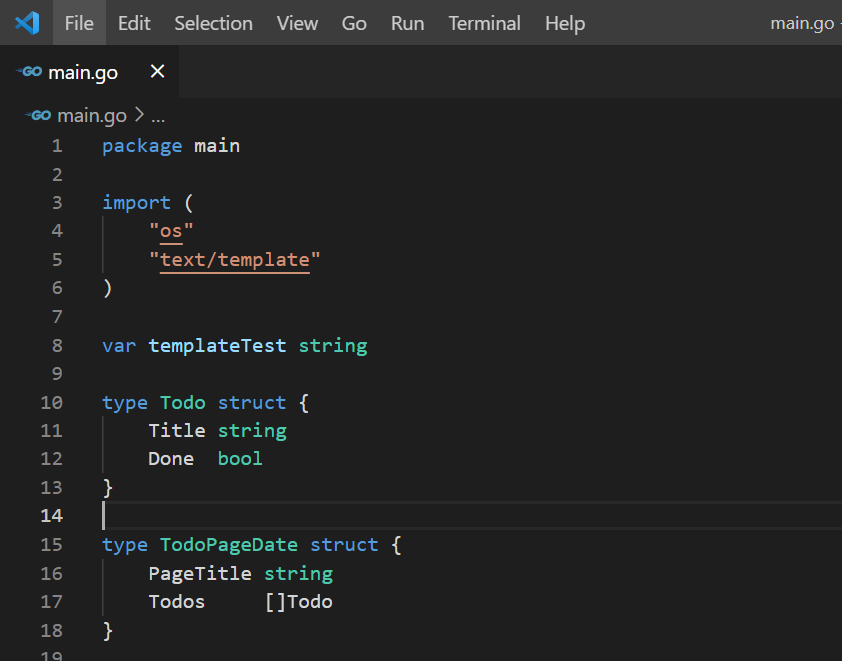The image size is (842, 661).
Task: Click the "Done" field name
Action: (x=171, y=459)
